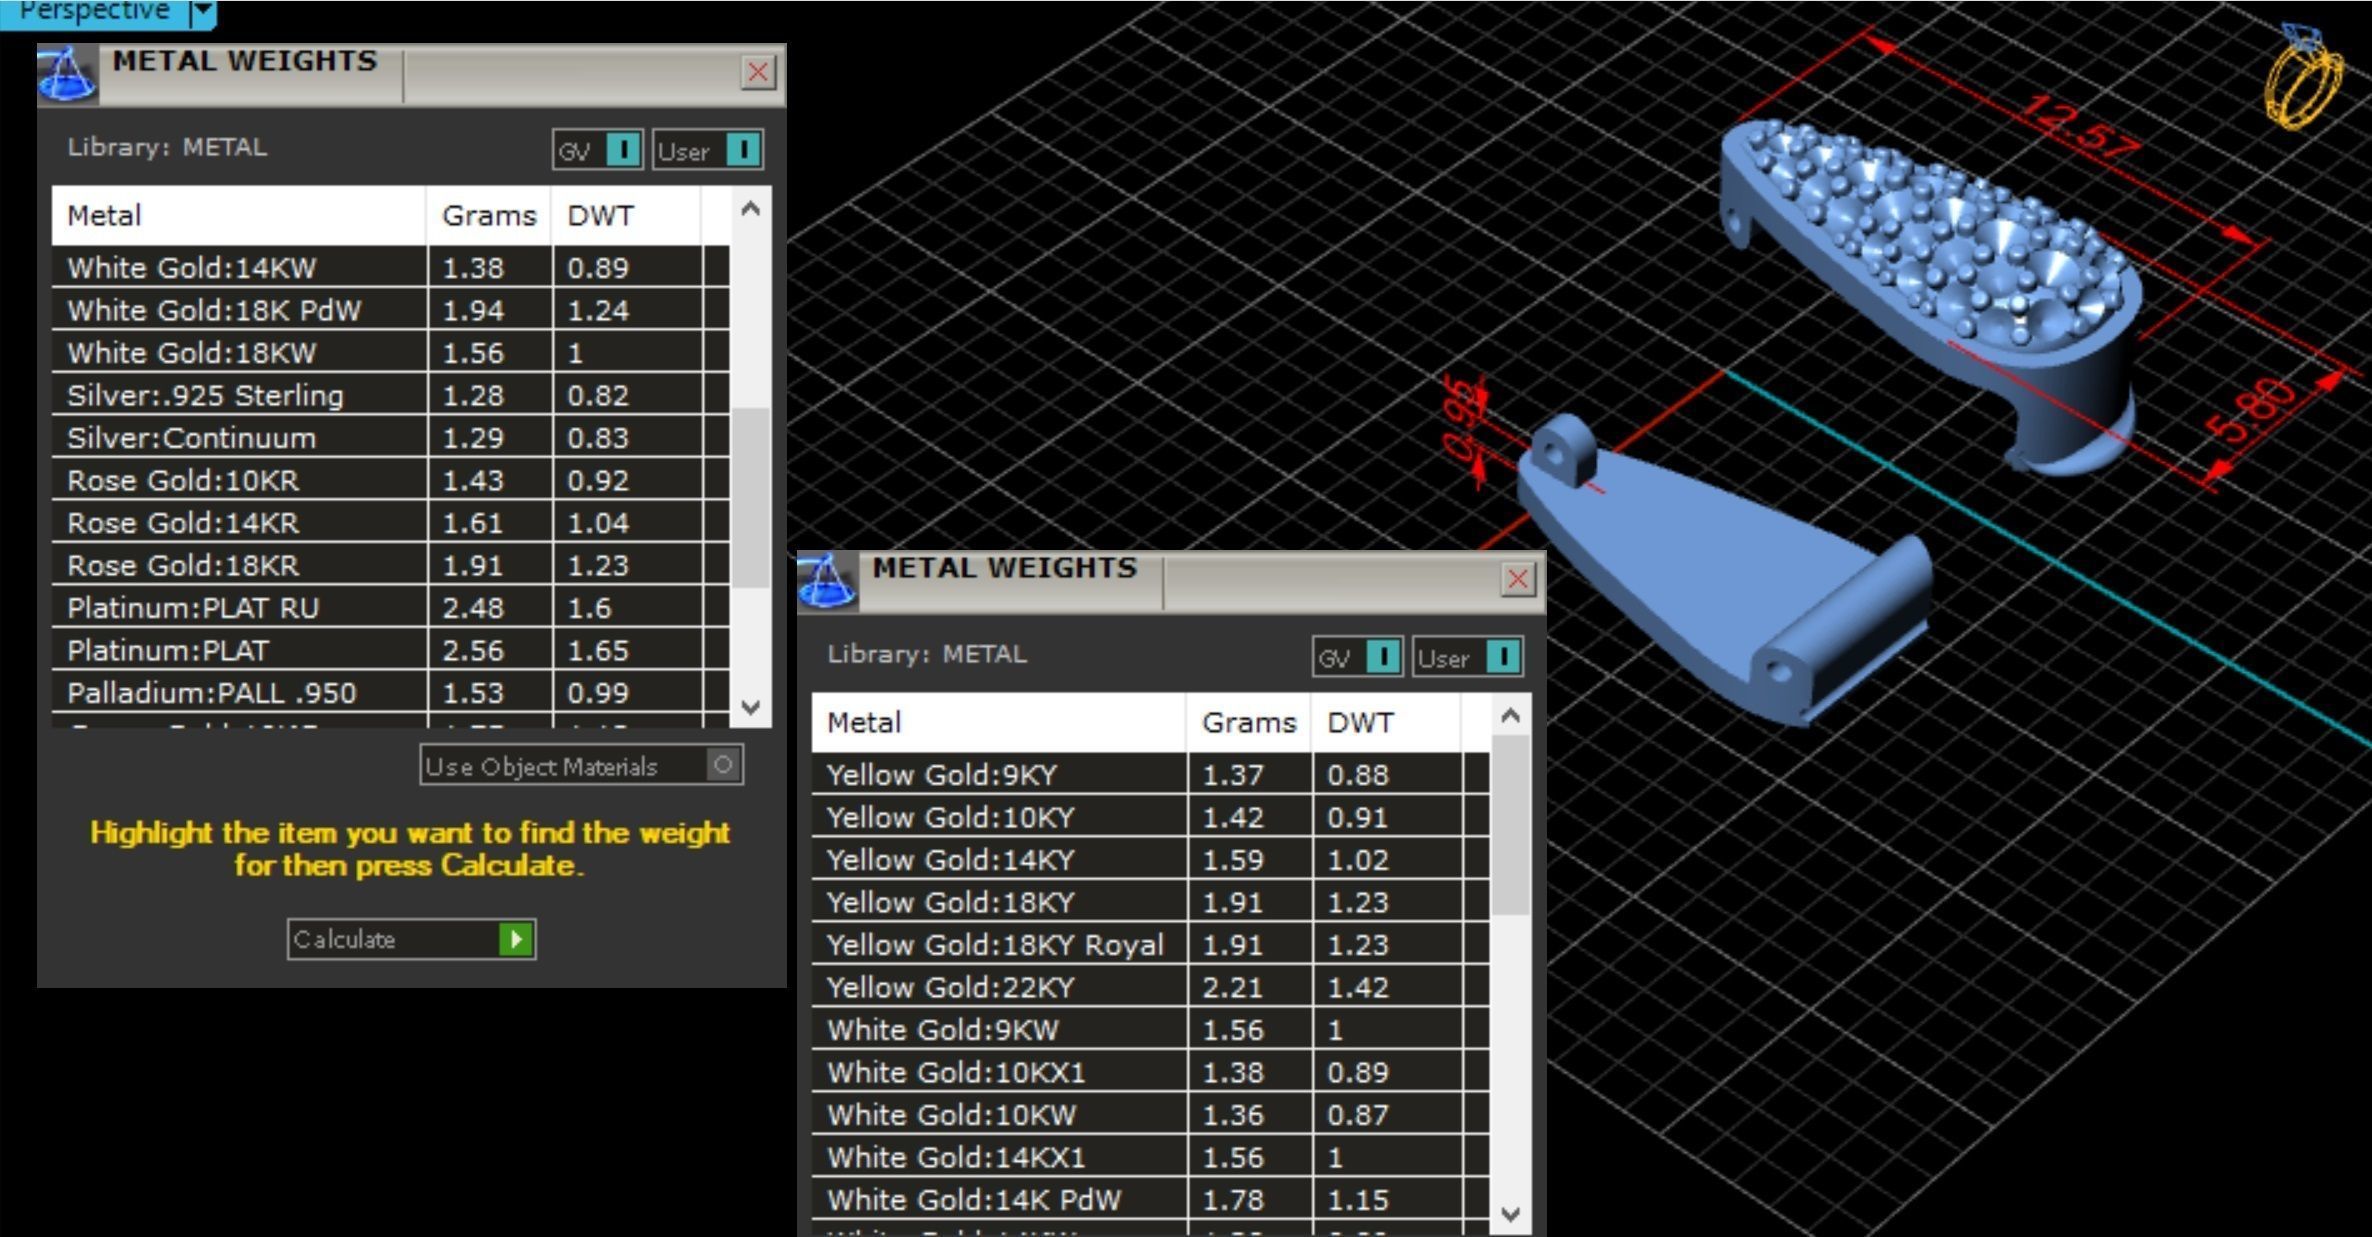Click the Metal Weights cone icon in left panel
The height and width of the screenshot is (1237, 2372).
pos(67,74)
